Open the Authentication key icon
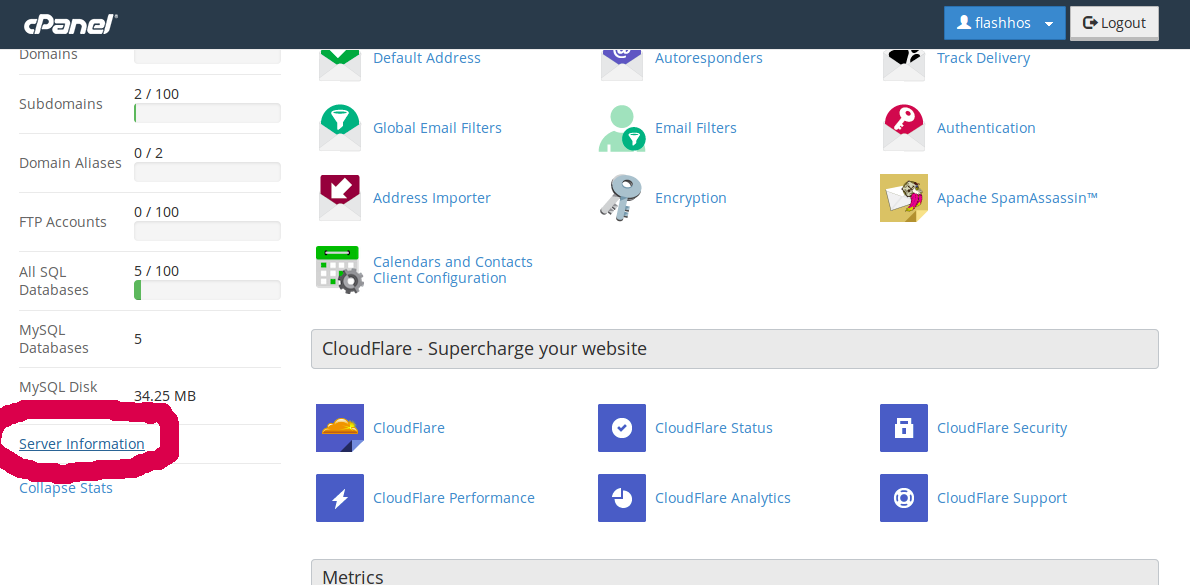The width and height of the screenshot is (1190, 585). 904,128
